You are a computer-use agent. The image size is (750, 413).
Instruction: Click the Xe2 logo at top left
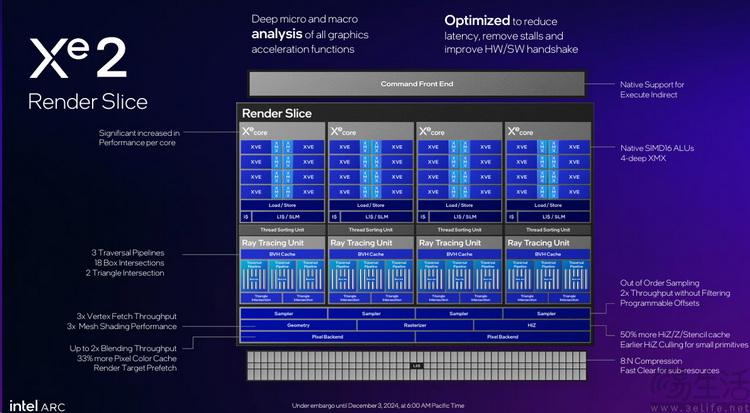78,57
